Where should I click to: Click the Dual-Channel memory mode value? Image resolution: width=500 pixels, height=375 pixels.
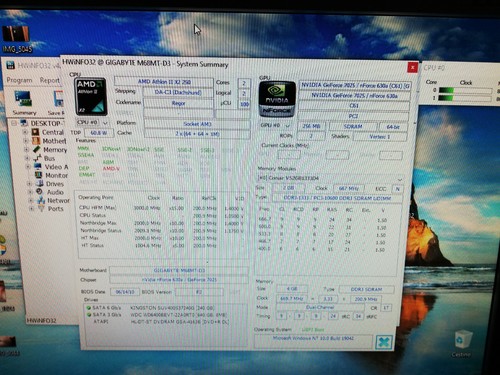click(320, 307)
